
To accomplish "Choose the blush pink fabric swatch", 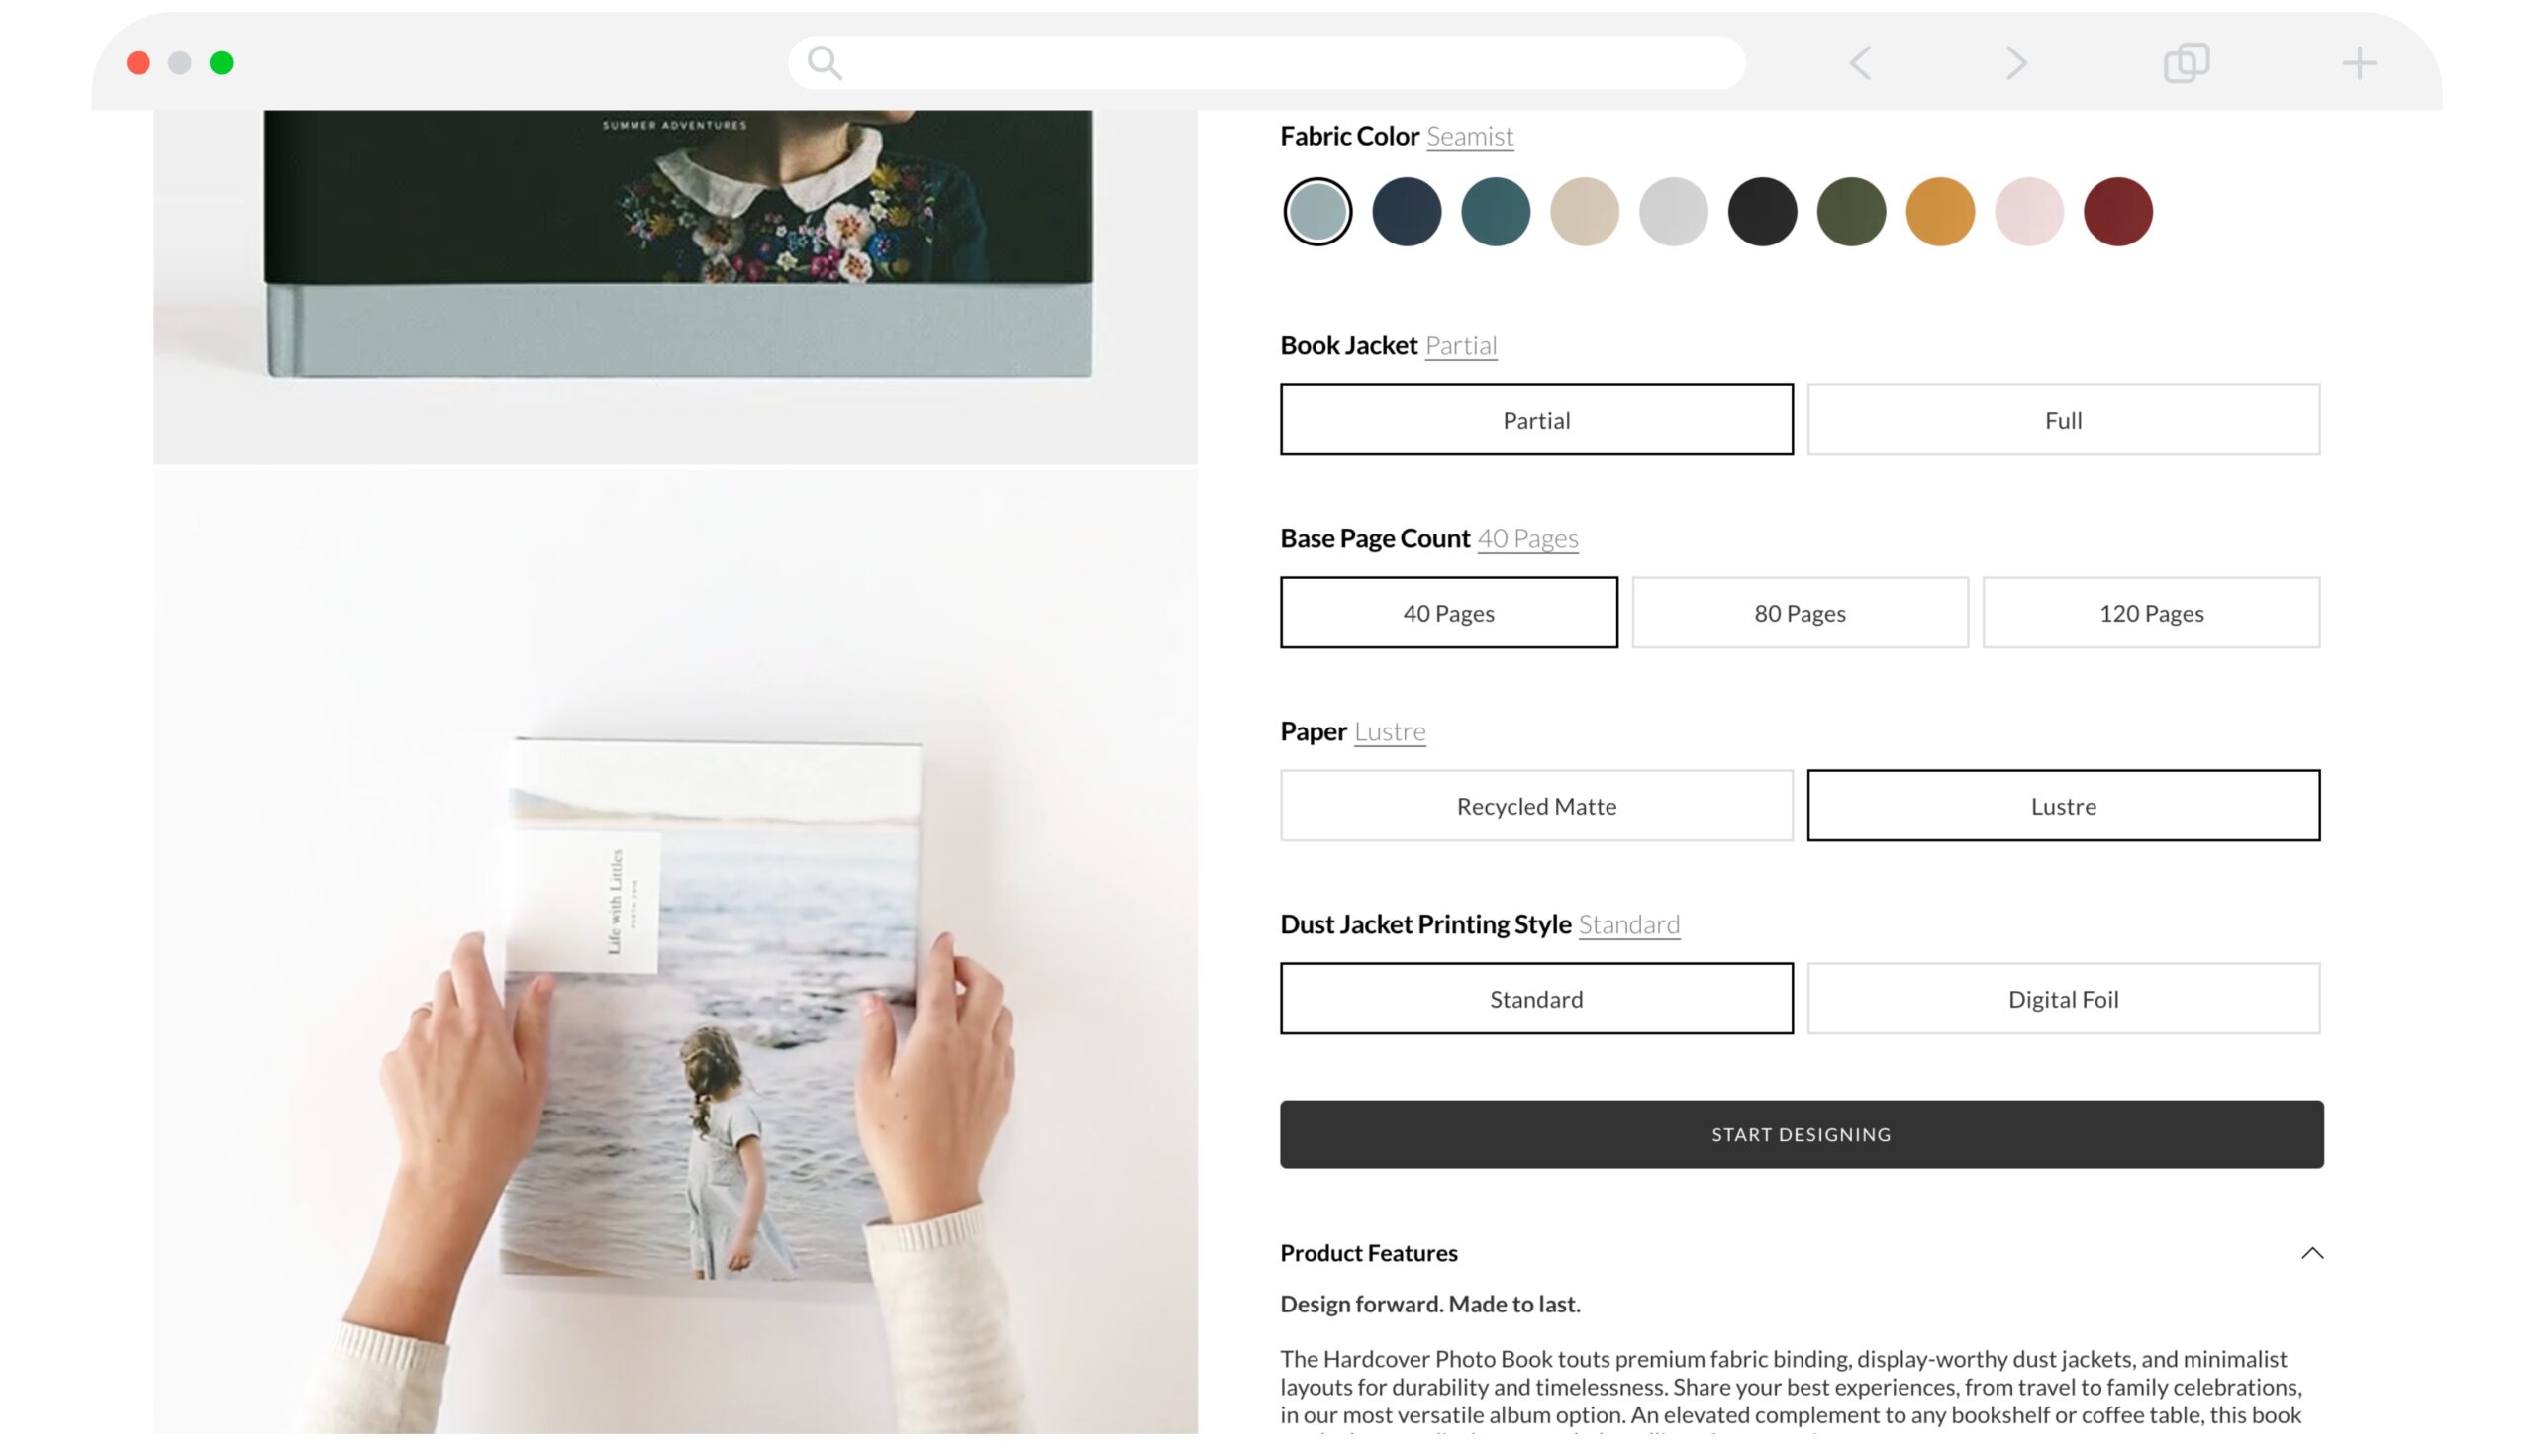I will pos(2028,212).
